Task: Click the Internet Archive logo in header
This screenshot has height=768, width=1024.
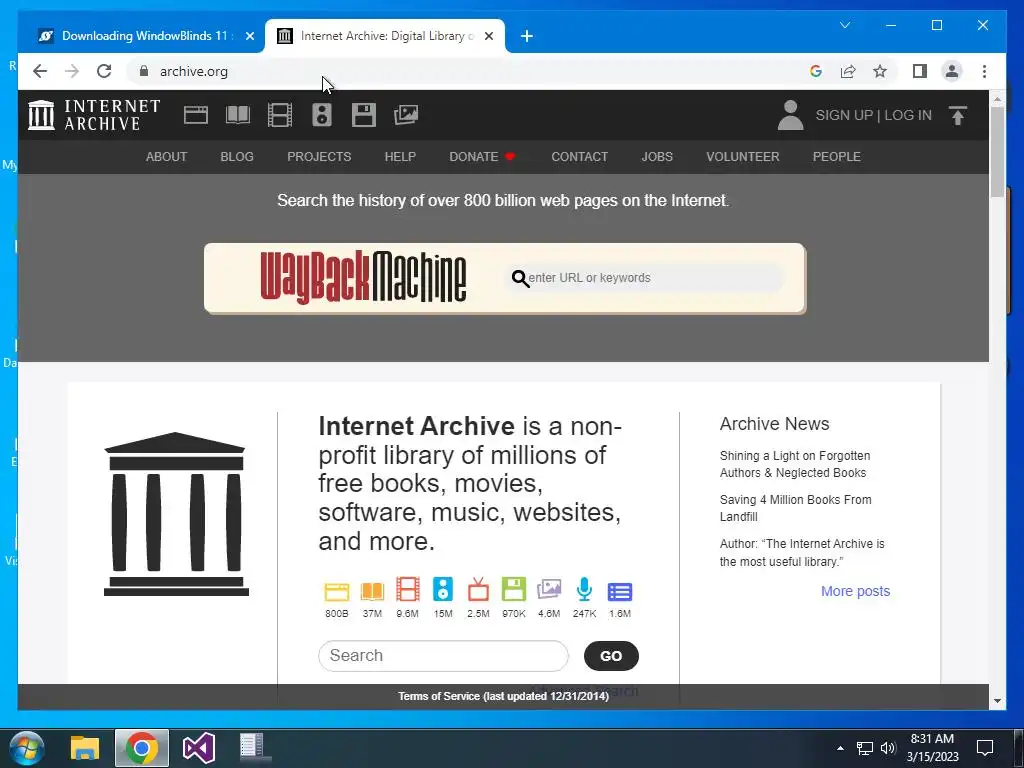Action: coord(94,115)
